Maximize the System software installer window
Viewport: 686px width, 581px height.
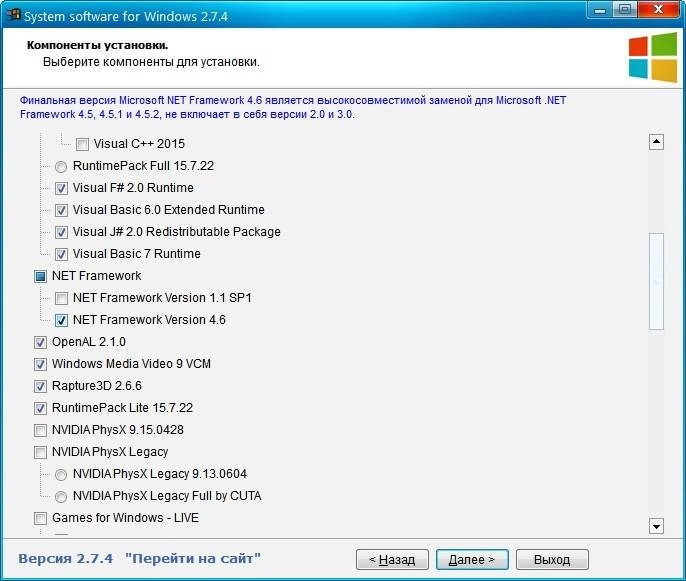pyautogui.click(x=625, y=10)
